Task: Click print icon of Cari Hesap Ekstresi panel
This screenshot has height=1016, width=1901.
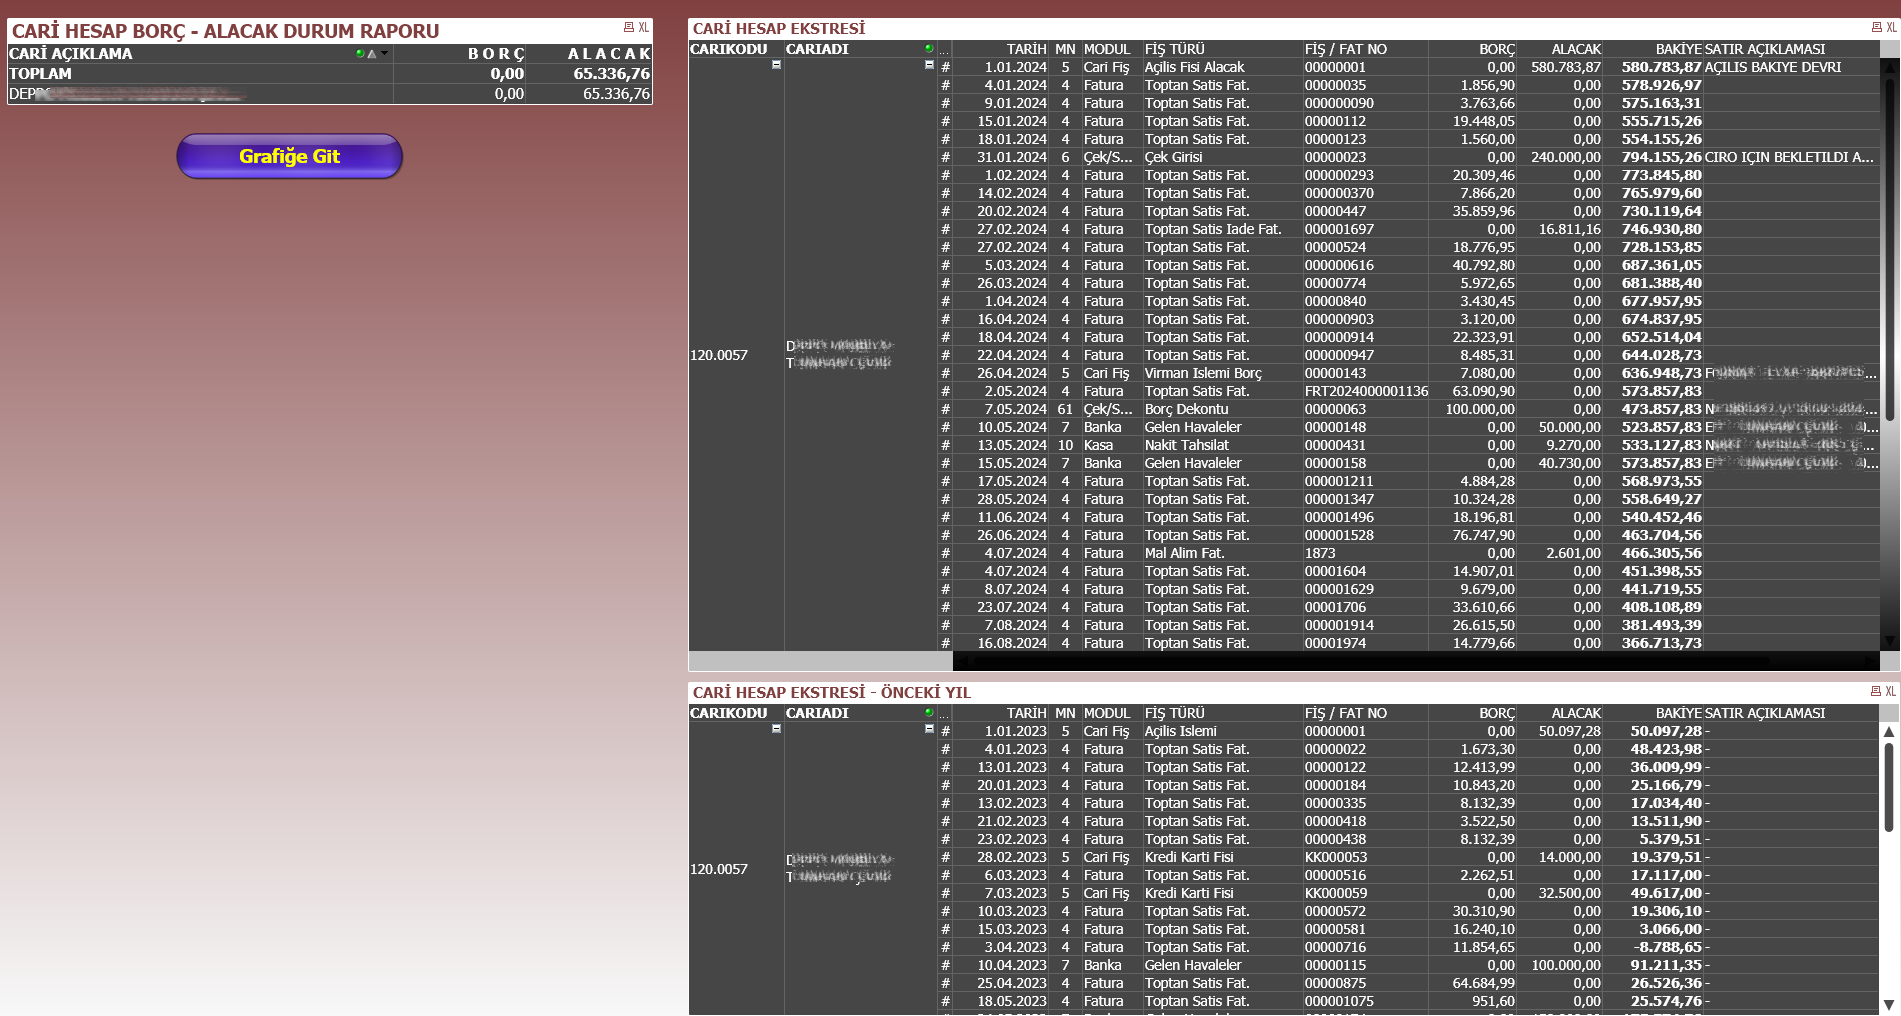Action: point(1876,27)
